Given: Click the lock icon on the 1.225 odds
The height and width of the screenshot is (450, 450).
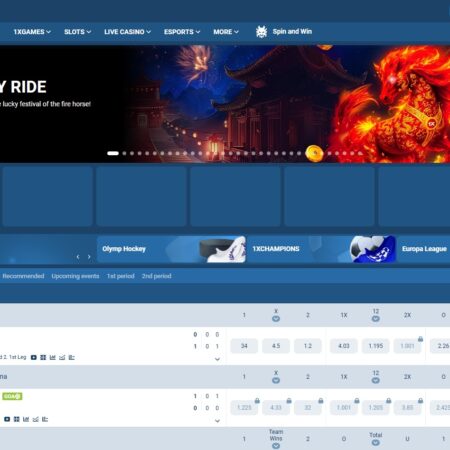Looking at the screenshot, I should [x=257, y=401].
